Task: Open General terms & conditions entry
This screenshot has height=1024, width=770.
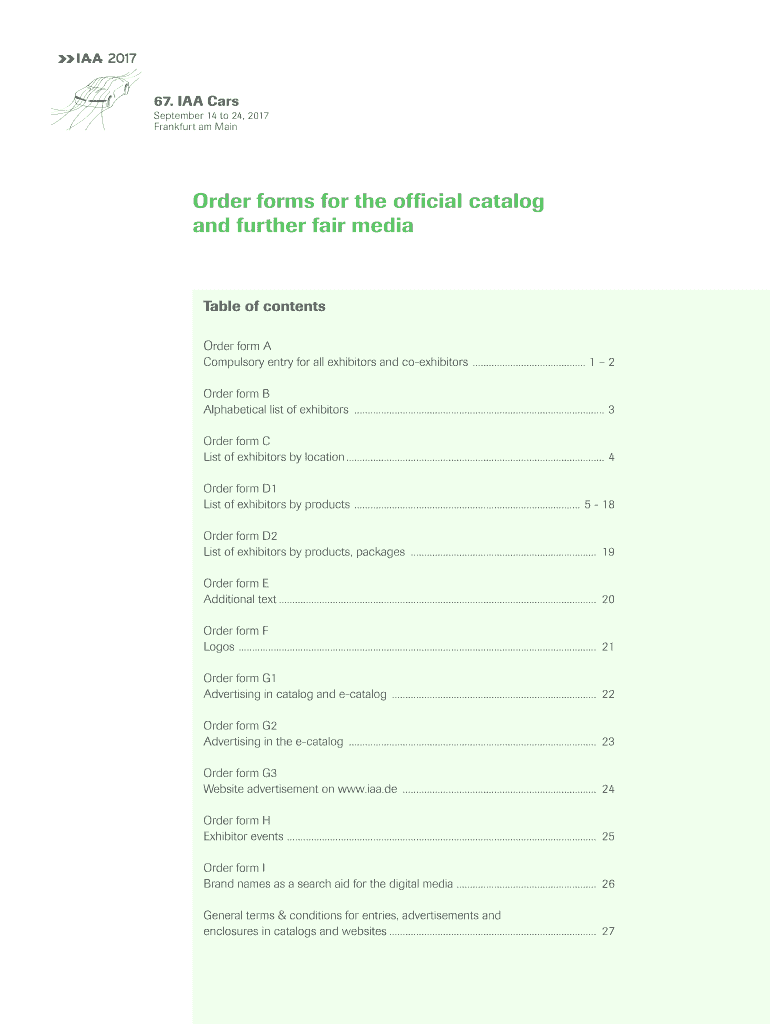Action: 352,915
